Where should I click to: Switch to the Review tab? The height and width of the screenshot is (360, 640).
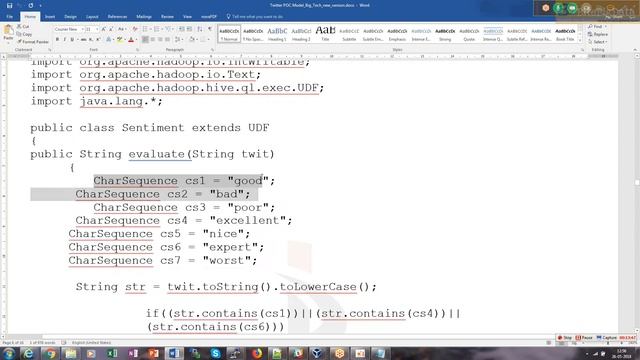coord(167,17)
